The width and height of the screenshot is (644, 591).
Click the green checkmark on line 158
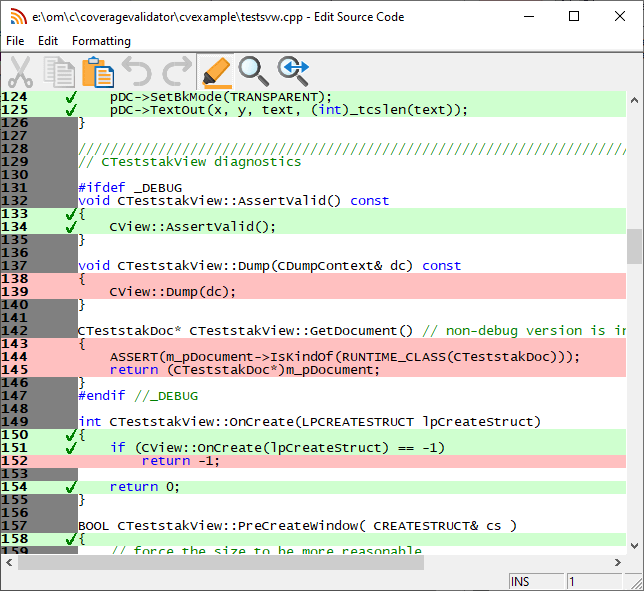pyautogui.click(x=71, y=539)
